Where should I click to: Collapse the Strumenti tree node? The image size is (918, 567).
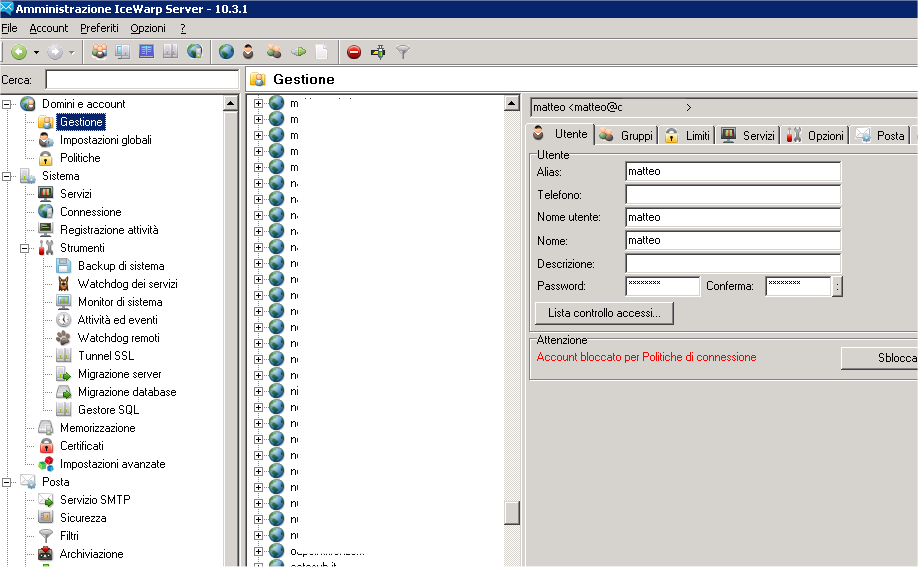point(25,248)
